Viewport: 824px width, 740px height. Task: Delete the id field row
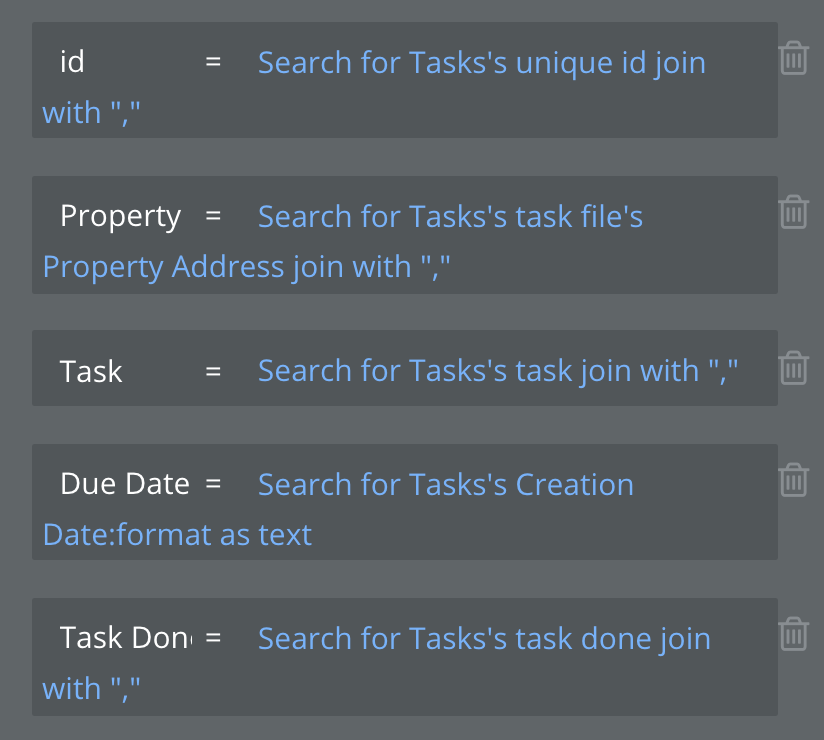point(794,58)
